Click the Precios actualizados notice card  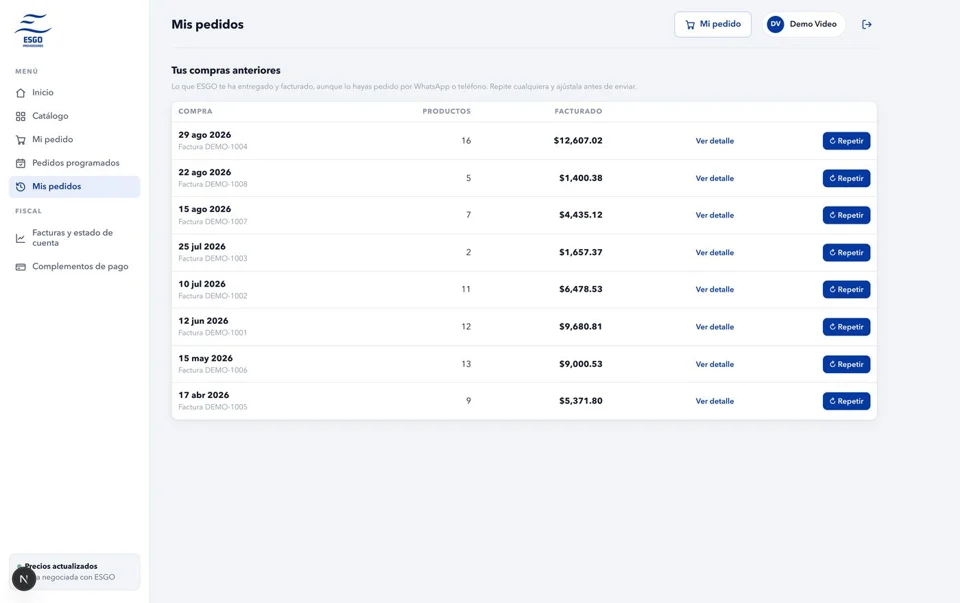74,572
